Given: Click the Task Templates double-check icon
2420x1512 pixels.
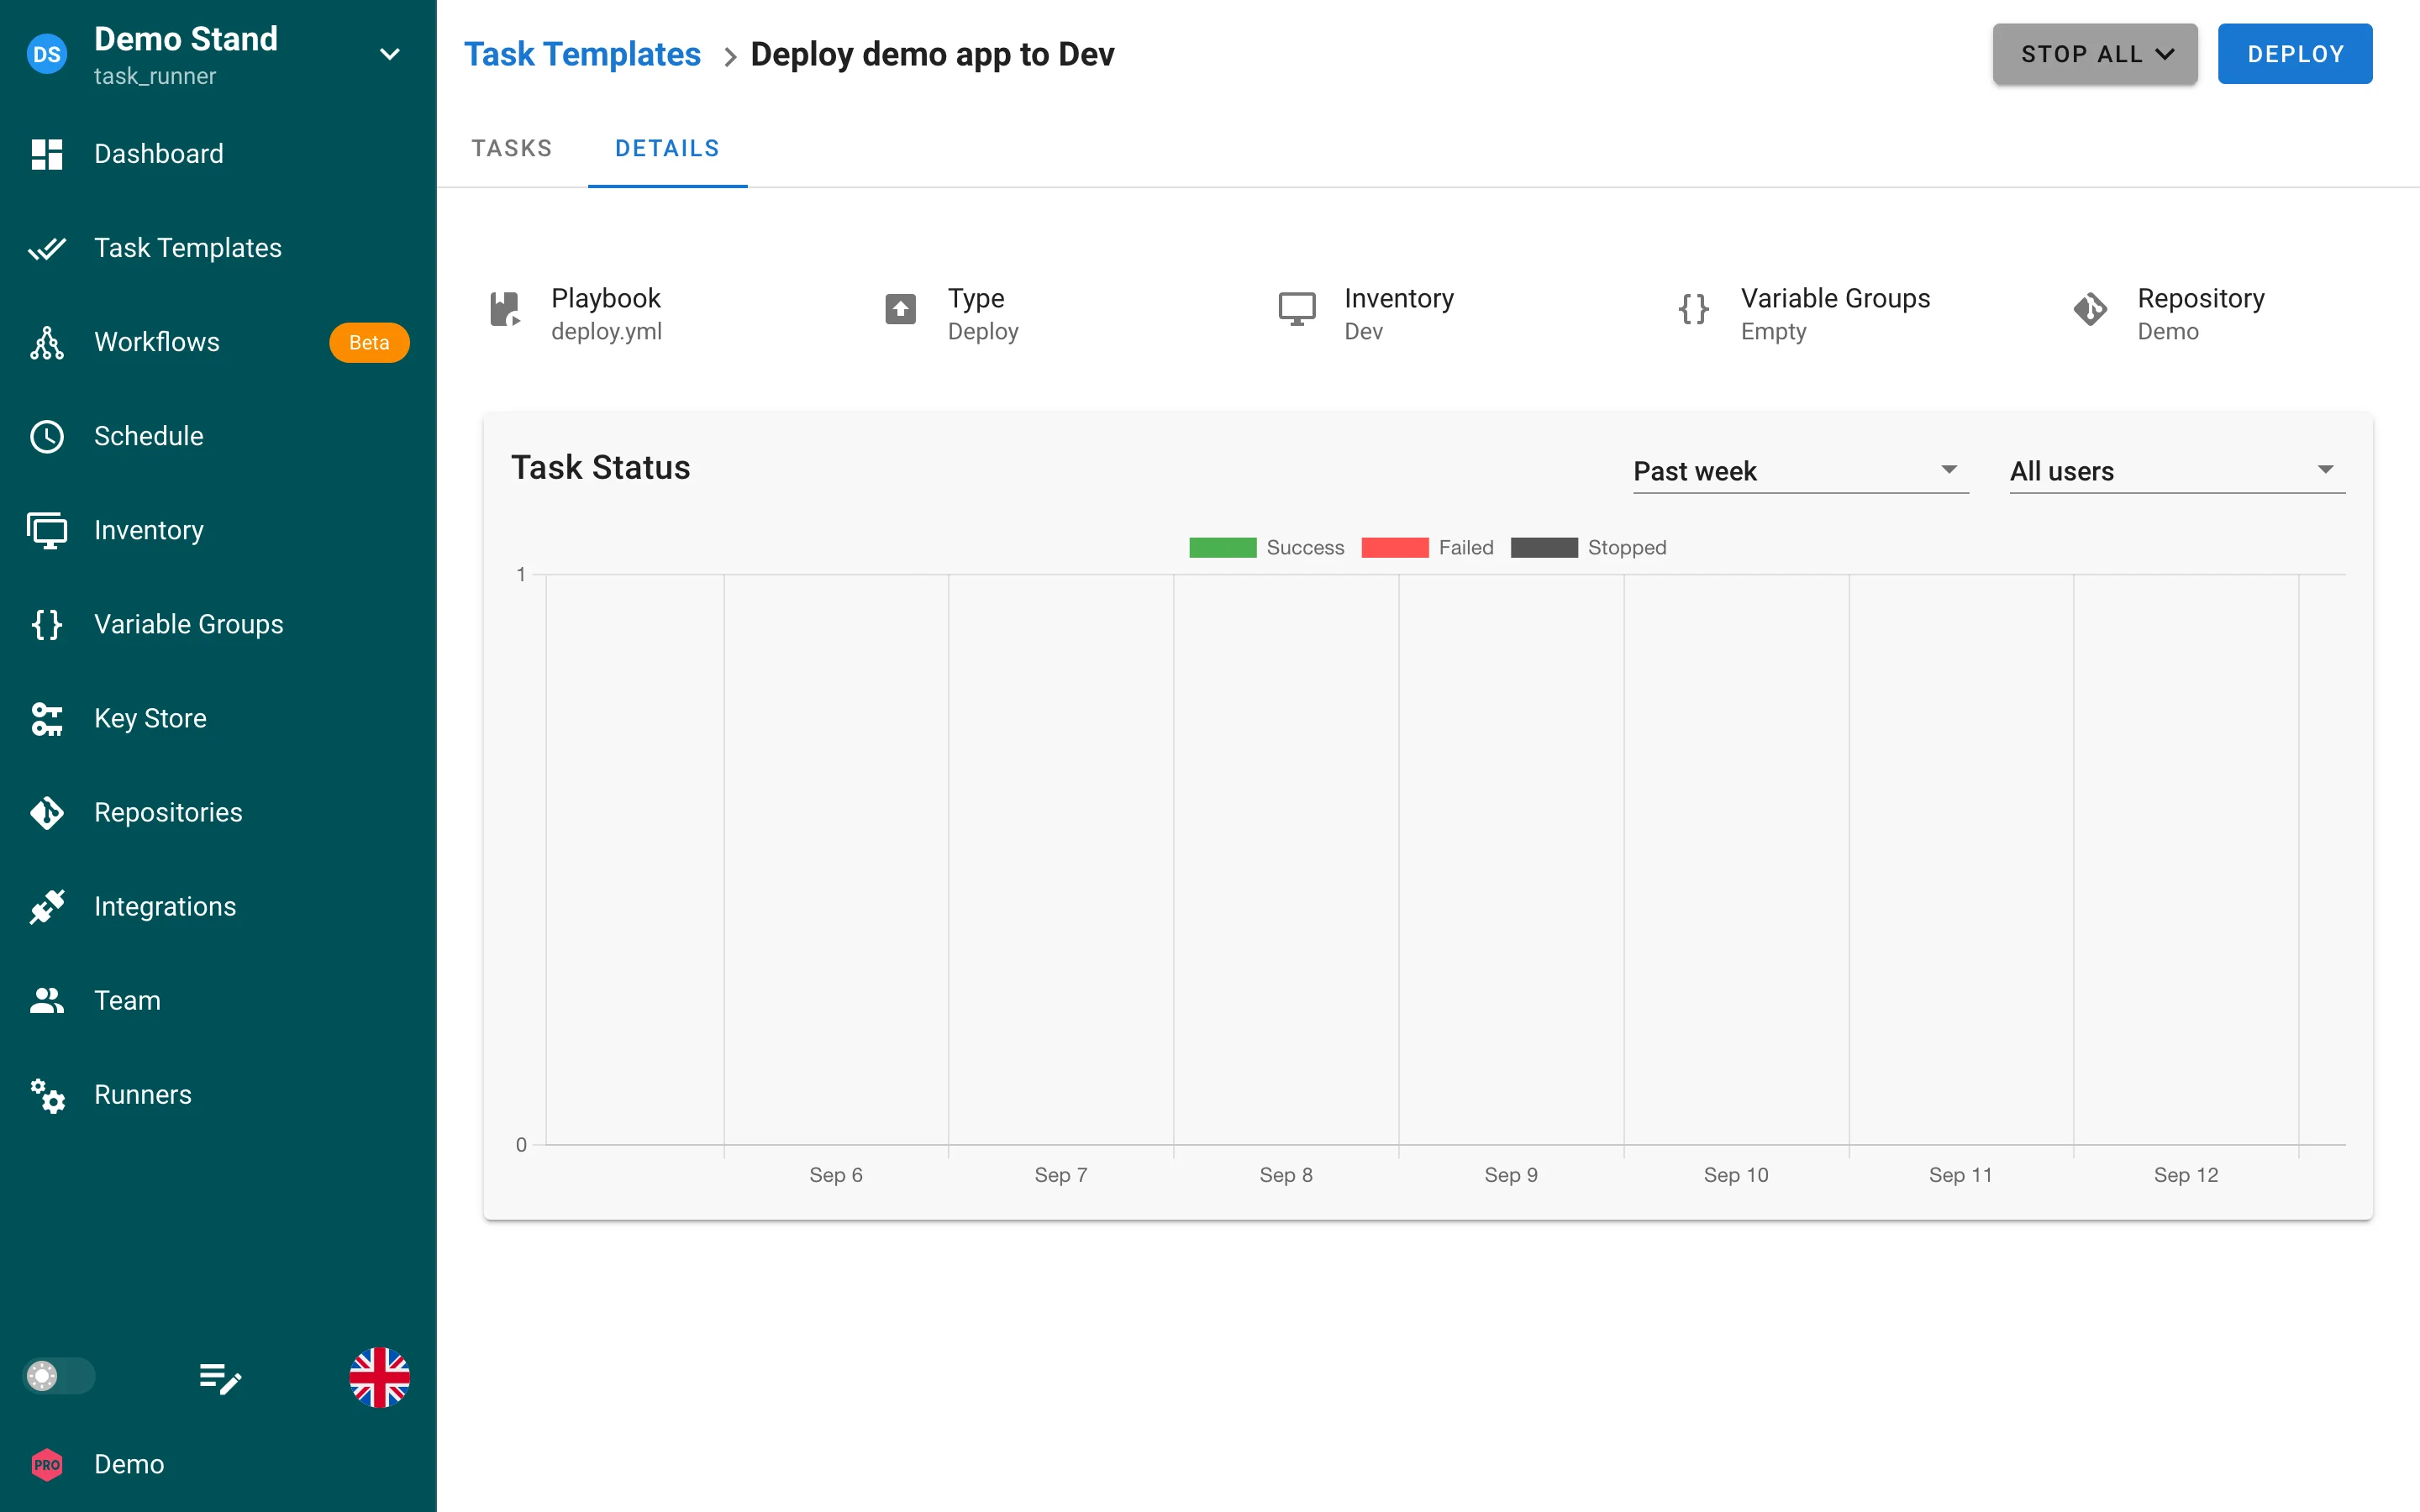Looking at the screenshot, I should [47, 248].
